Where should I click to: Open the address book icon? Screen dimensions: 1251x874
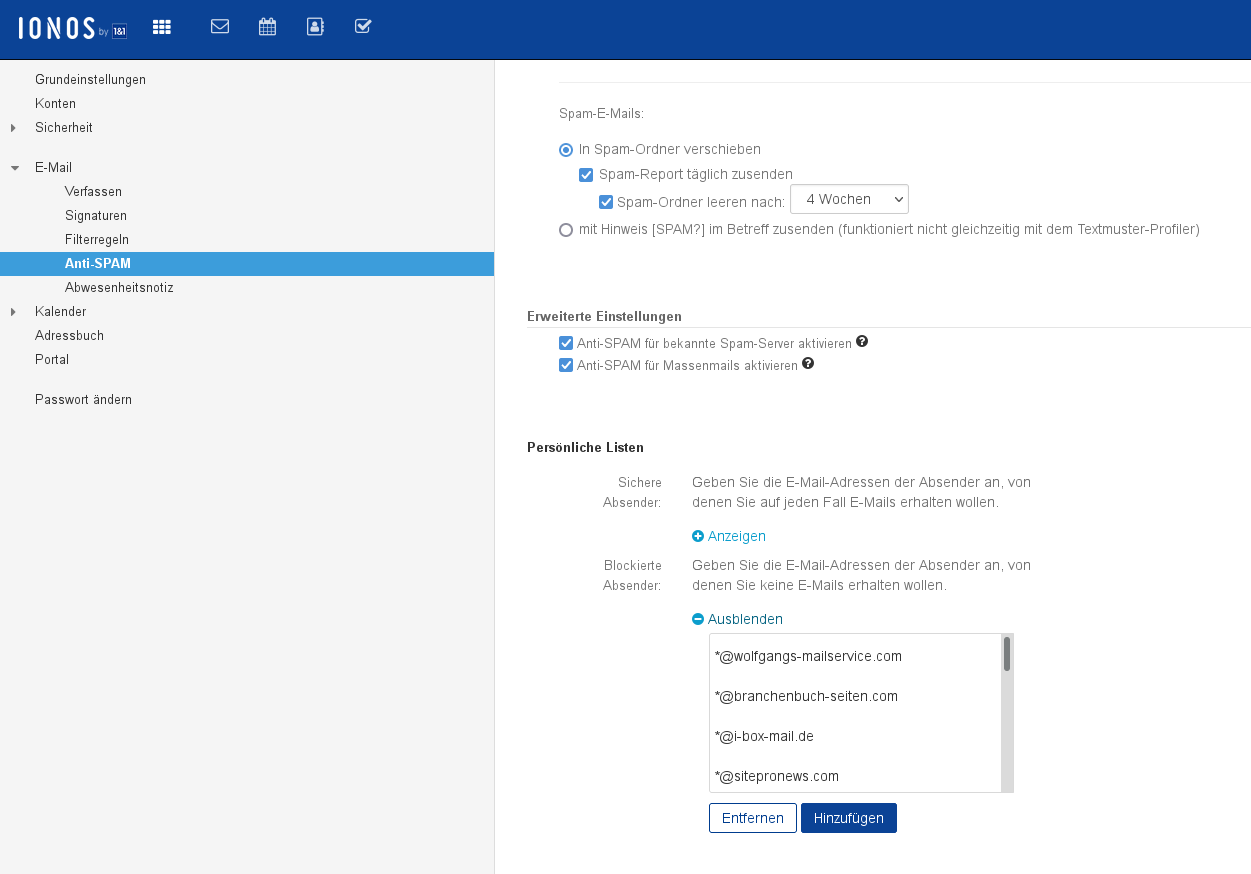(315, 27)
